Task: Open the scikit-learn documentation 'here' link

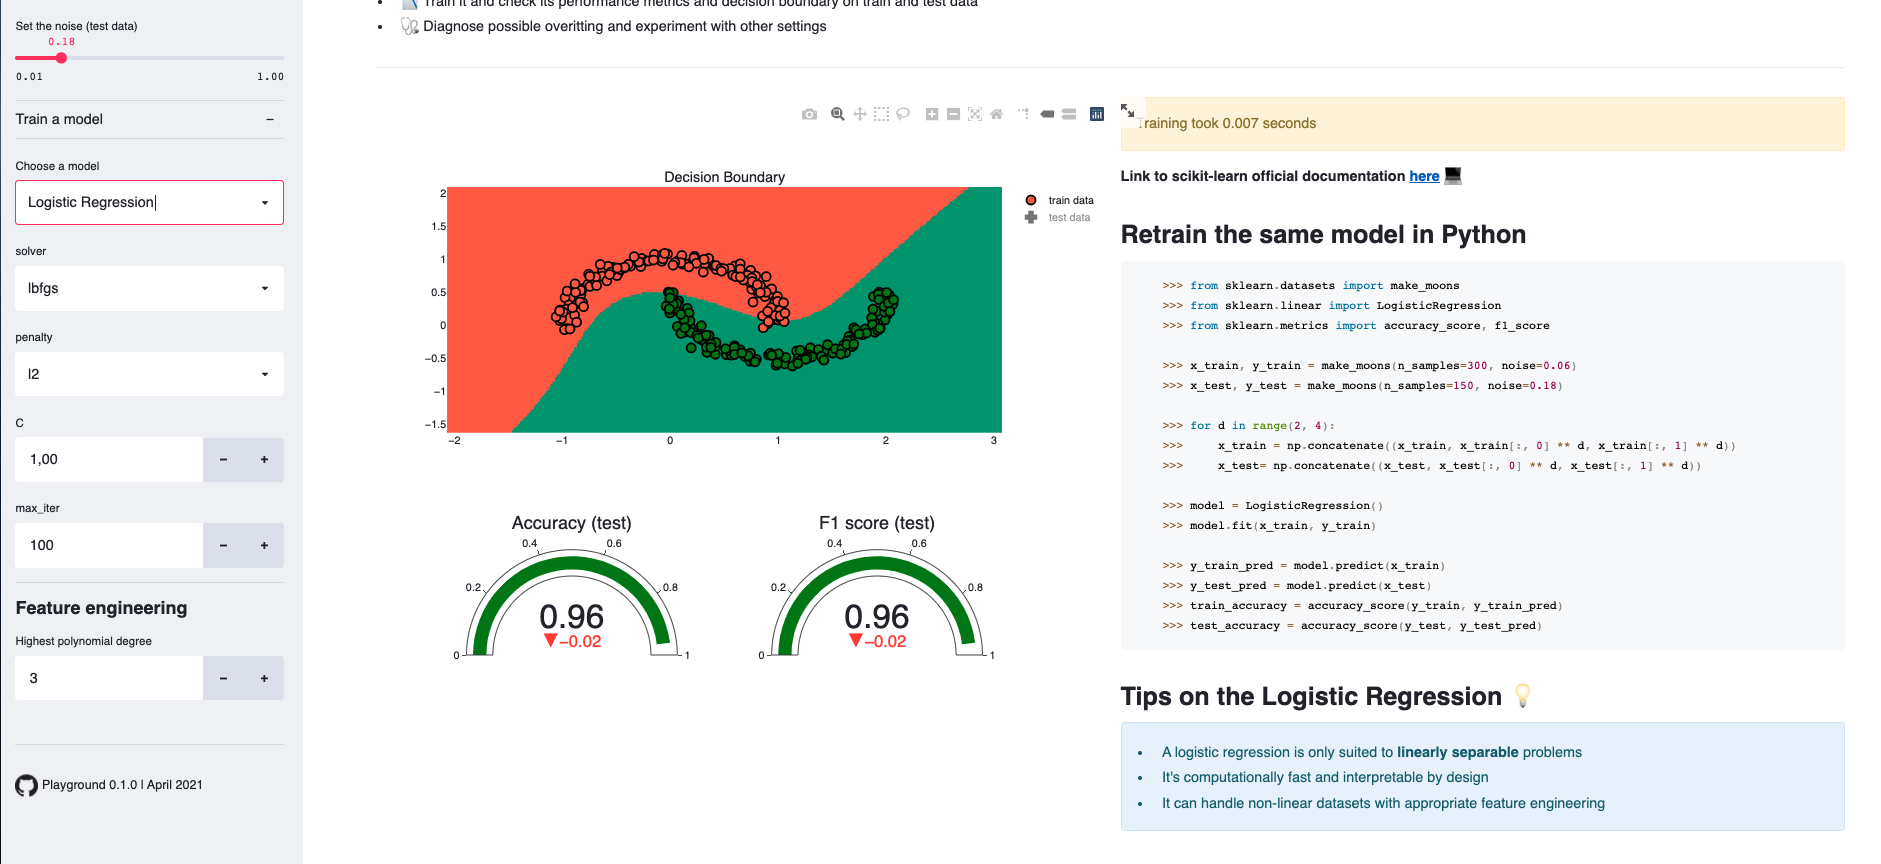Action: point(1424,176)
